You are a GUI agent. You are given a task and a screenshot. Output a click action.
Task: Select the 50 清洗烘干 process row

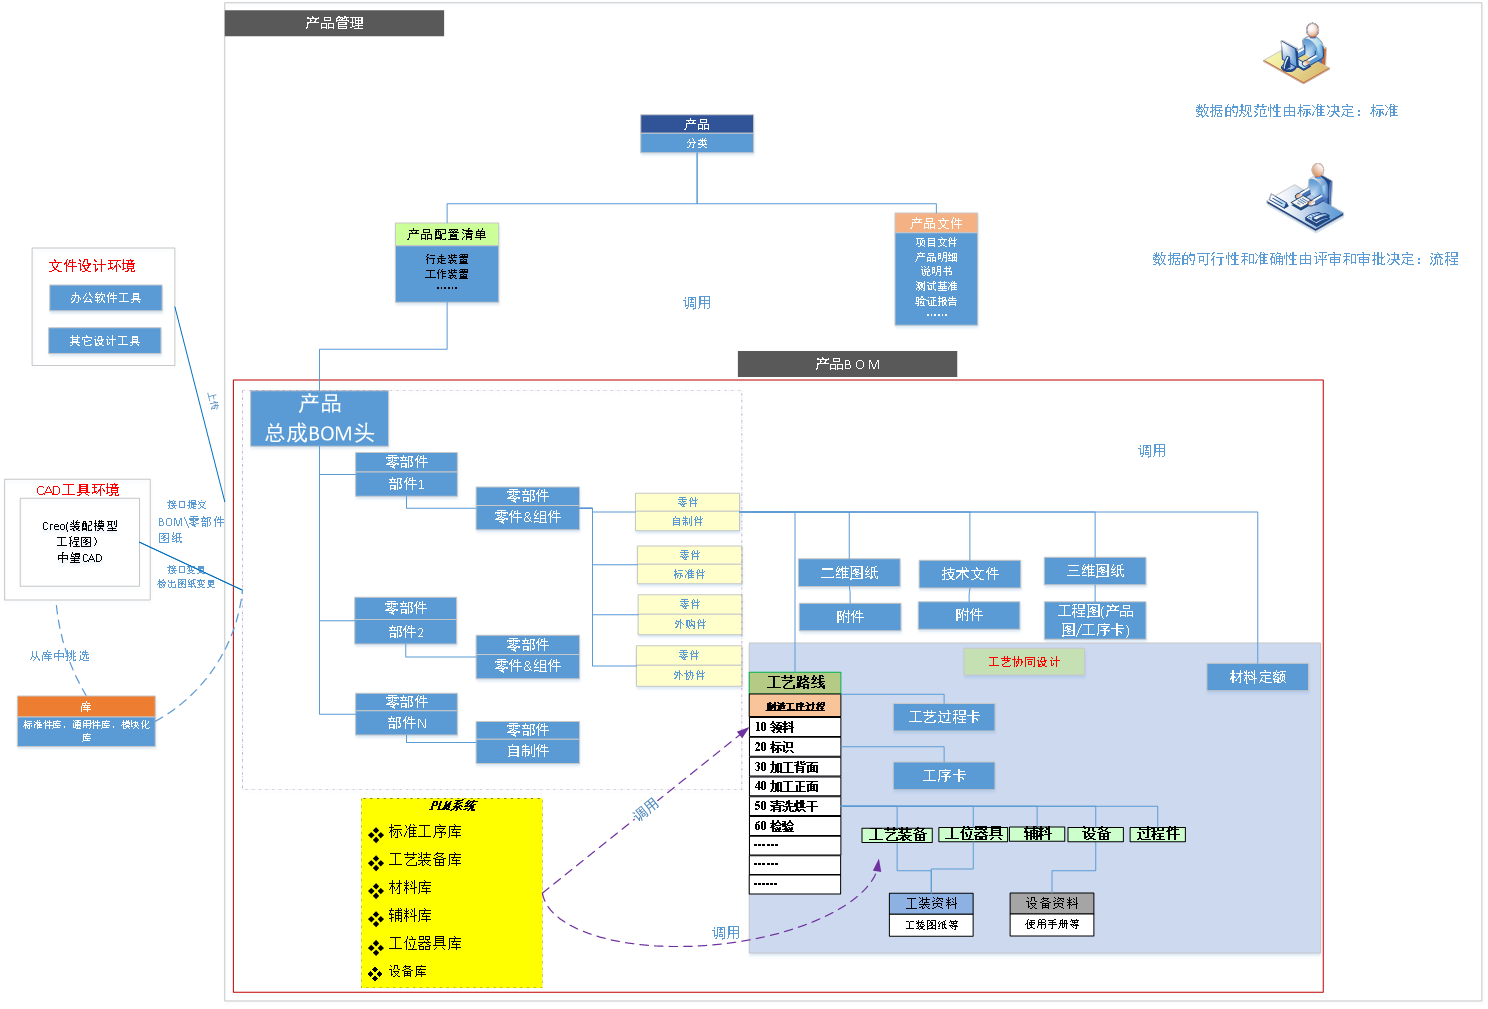(x=795, y=806)
